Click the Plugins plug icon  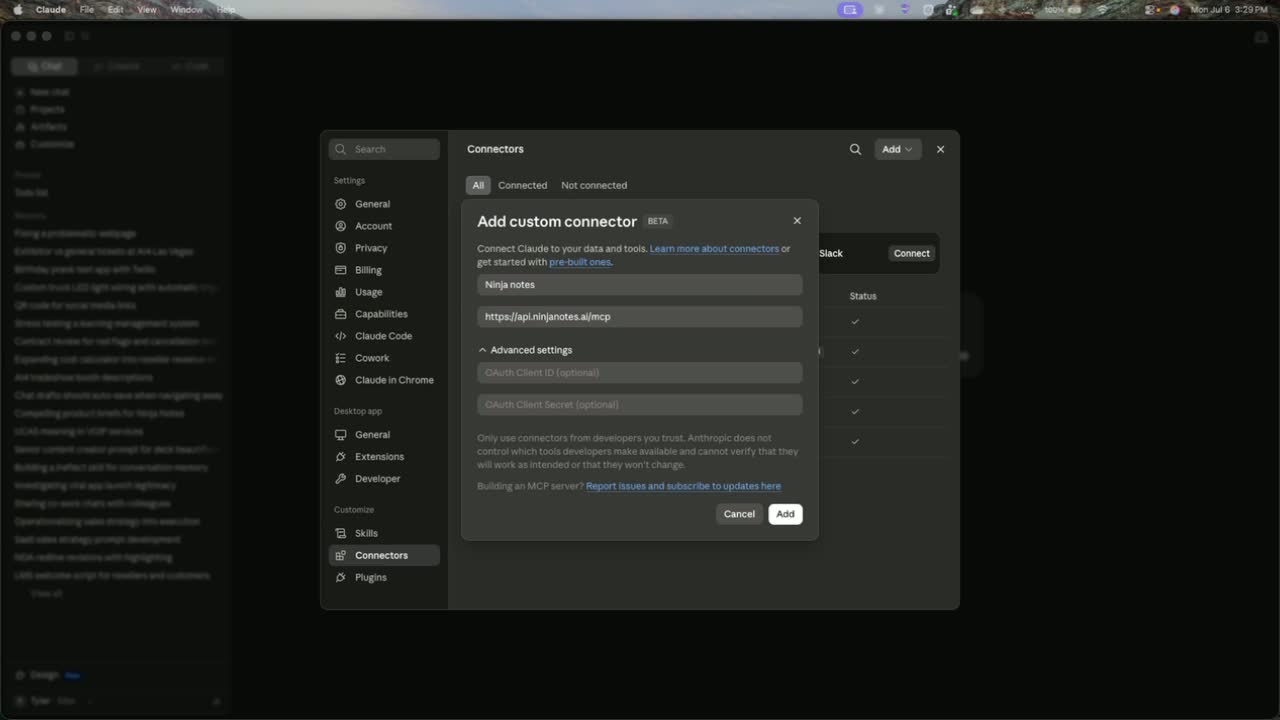click(x=341, y=577)
